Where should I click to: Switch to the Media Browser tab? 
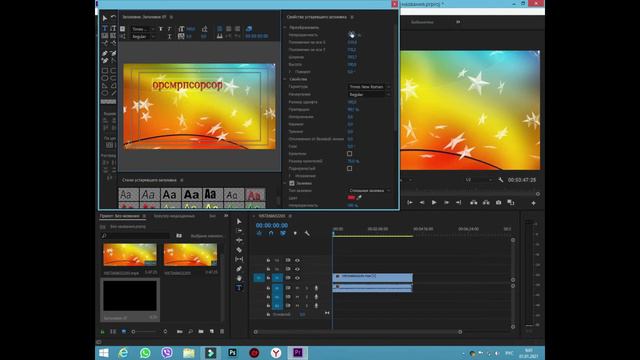174,216
